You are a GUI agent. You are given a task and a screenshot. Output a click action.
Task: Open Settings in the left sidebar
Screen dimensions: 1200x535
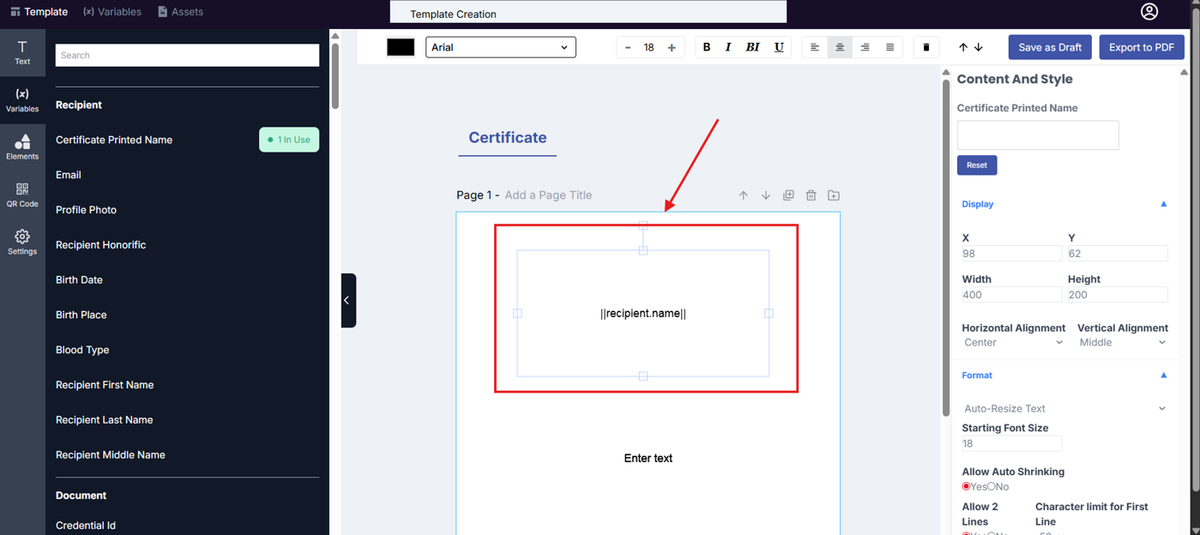[x=22, y=242]
